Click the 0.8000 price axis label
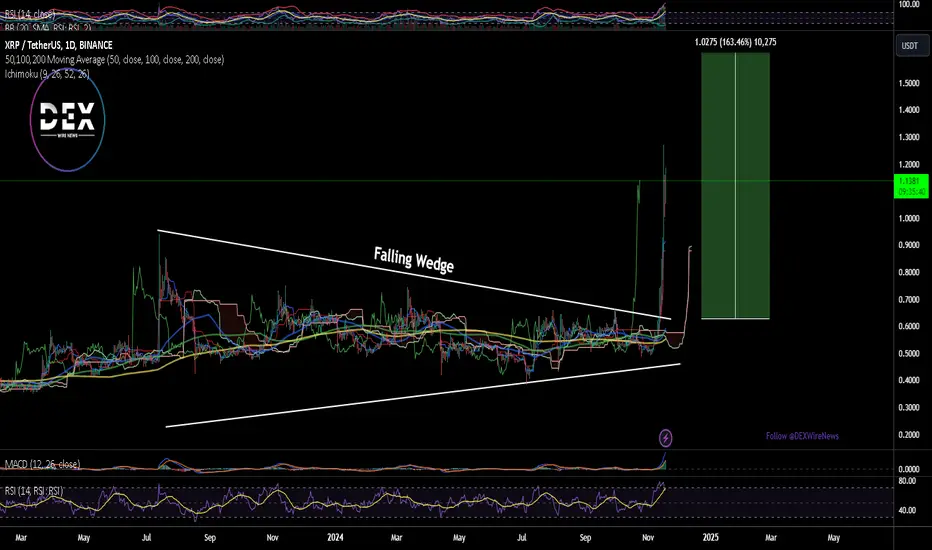 (x=909, y=272)
